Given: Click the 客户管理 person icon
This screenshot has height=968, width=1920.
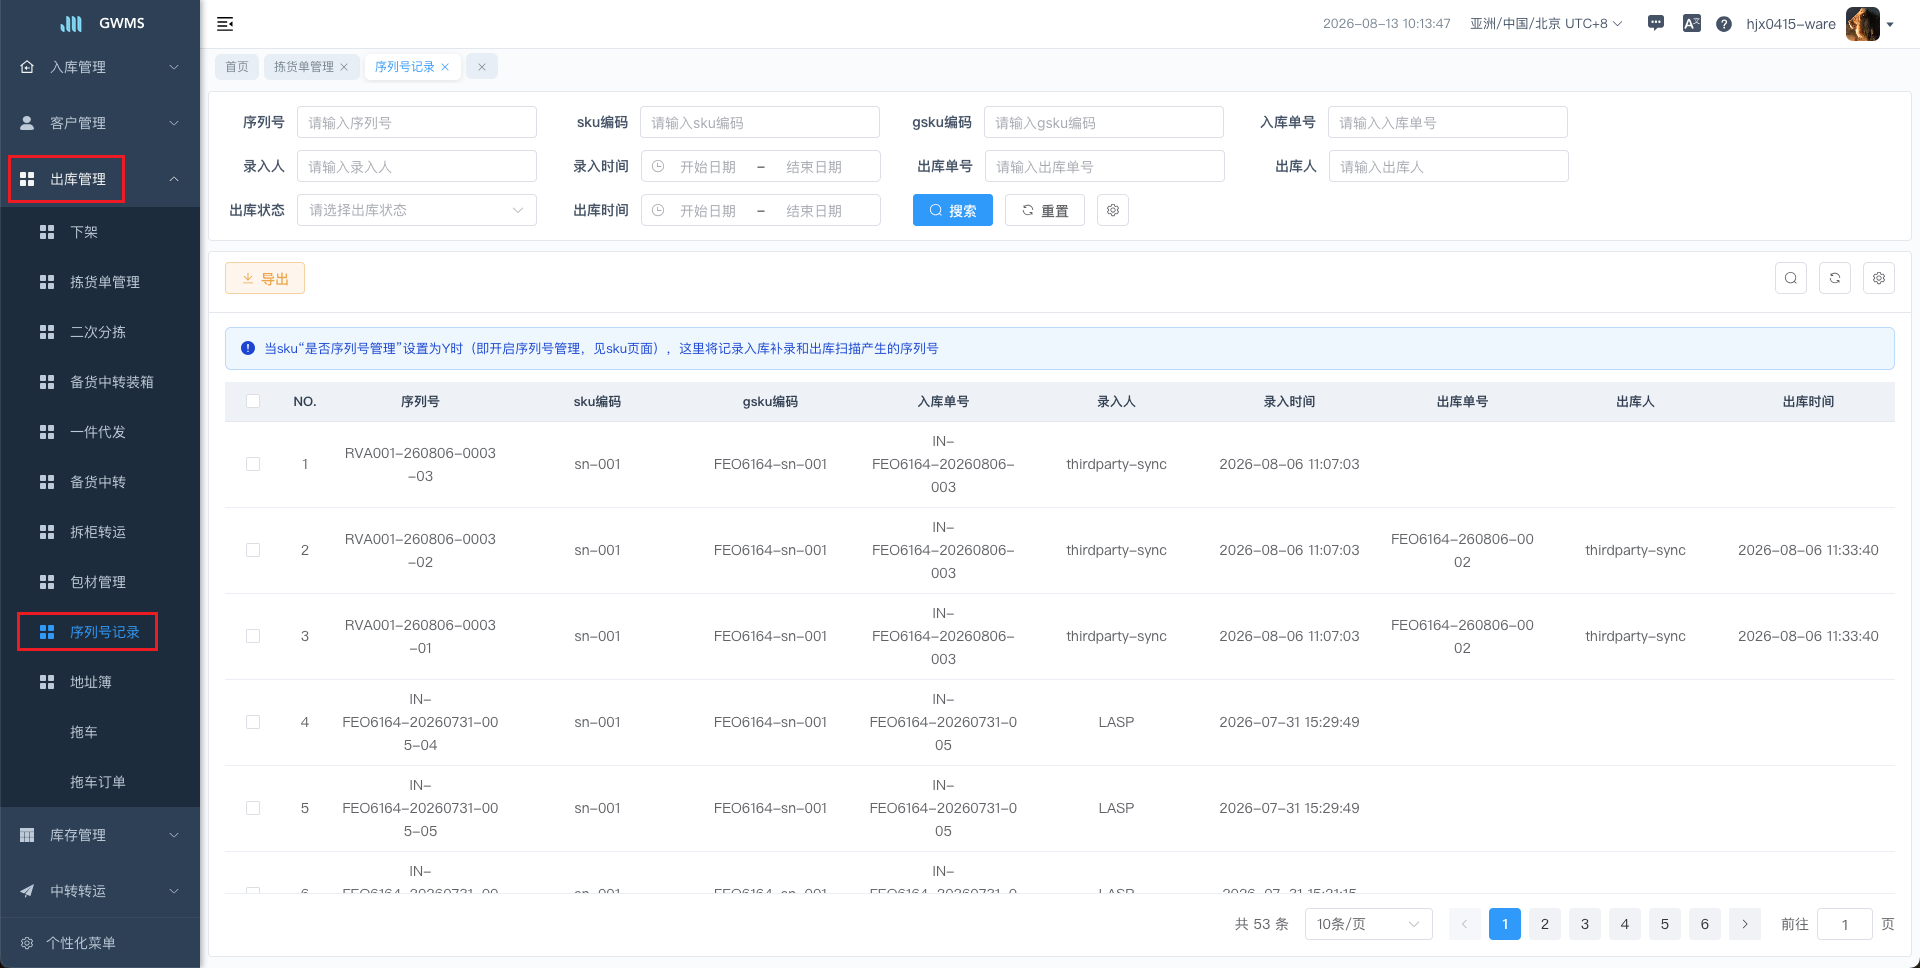Looking at the screenshot, I should point(27,123).
